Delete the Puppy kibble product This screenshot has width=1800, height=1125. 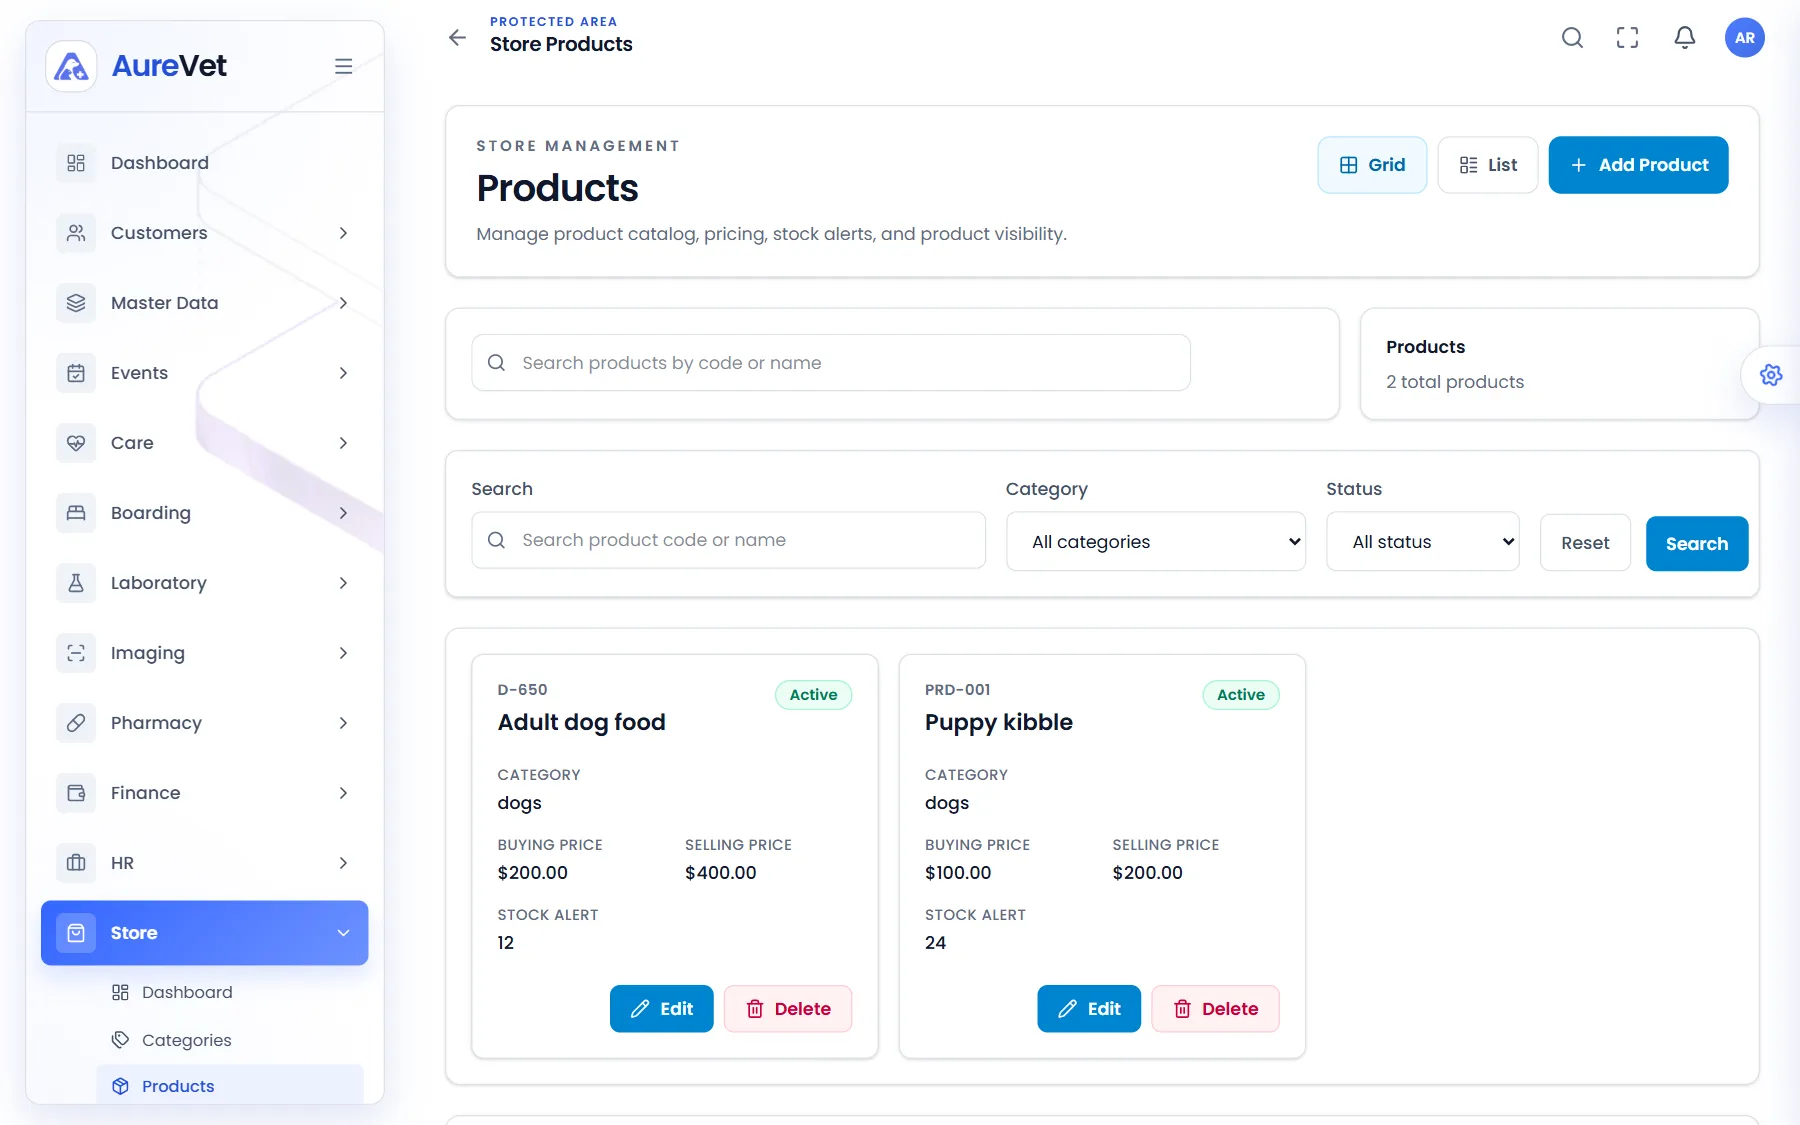pos(1215,1009)
